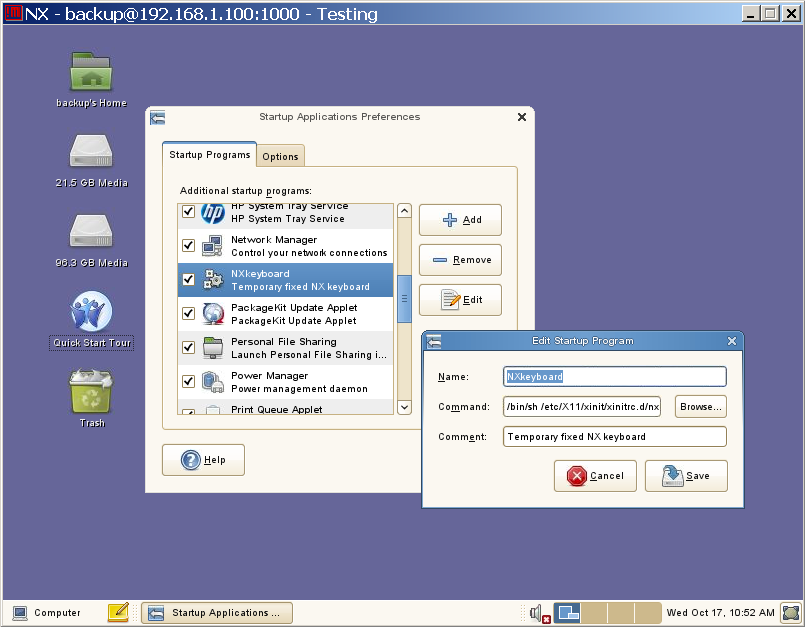Click the Remove button
805x627 pixels.
coord(461,260)
